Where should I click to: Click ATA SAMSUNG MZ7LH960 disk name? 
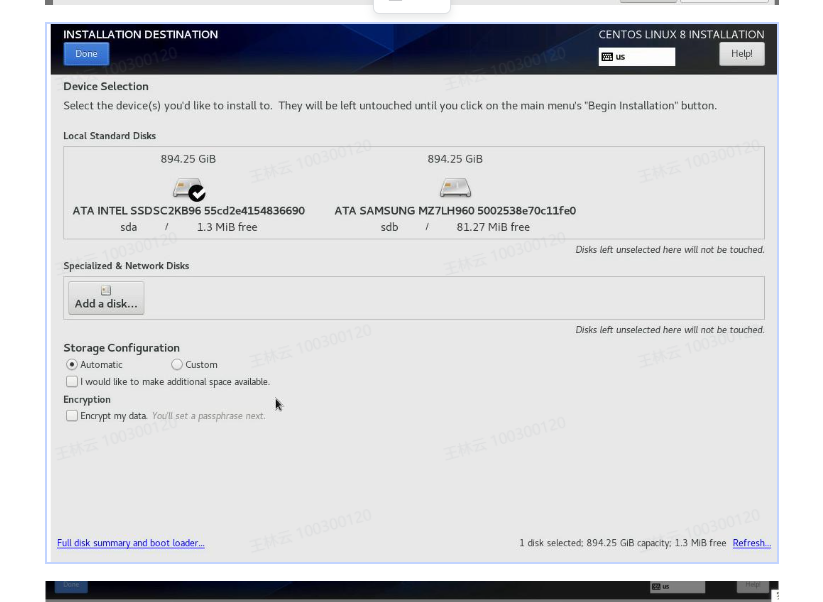pyautogui.click(x=455, y=210)
